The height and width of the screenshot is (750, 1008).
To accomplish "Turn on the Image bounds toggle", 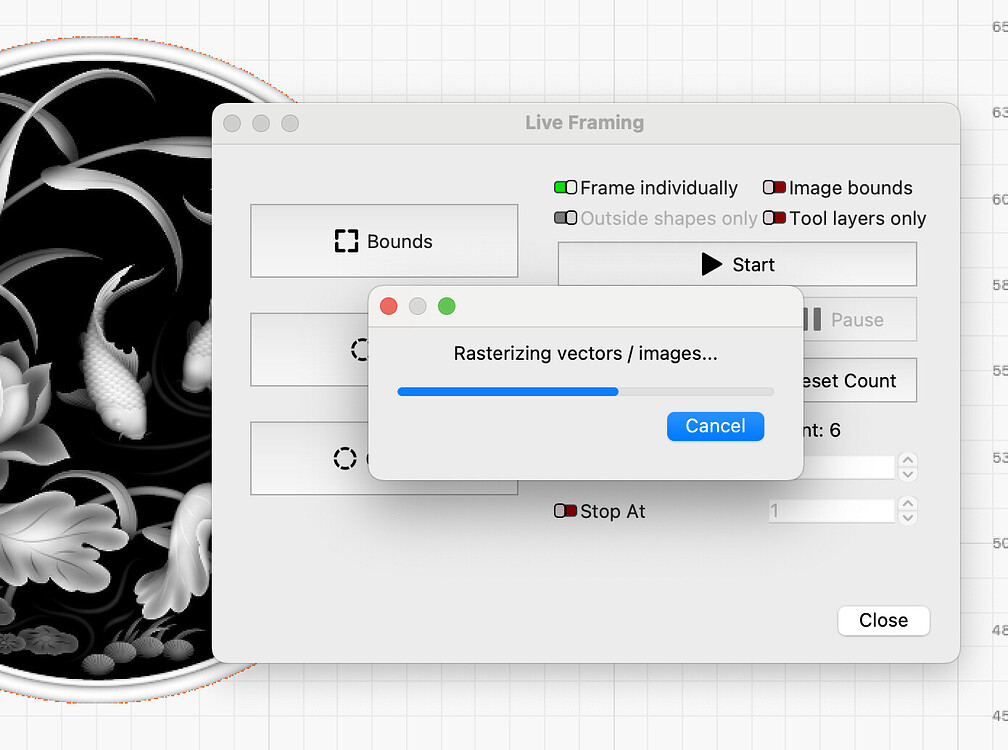I will pyautogui.click(x=773, y=187).
